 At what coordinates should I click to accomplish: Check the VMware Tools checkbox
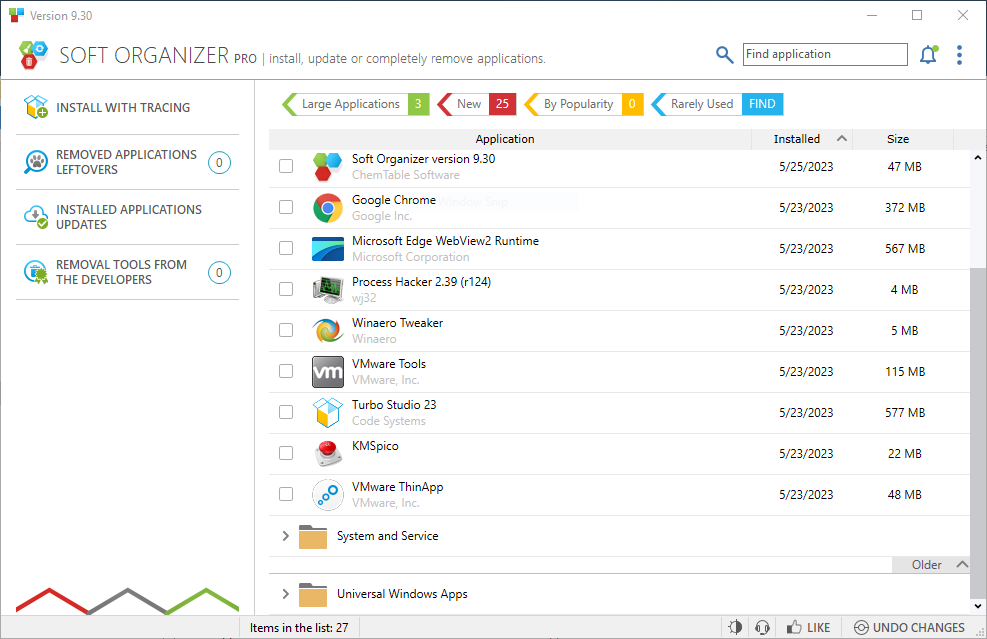(286, 370)
